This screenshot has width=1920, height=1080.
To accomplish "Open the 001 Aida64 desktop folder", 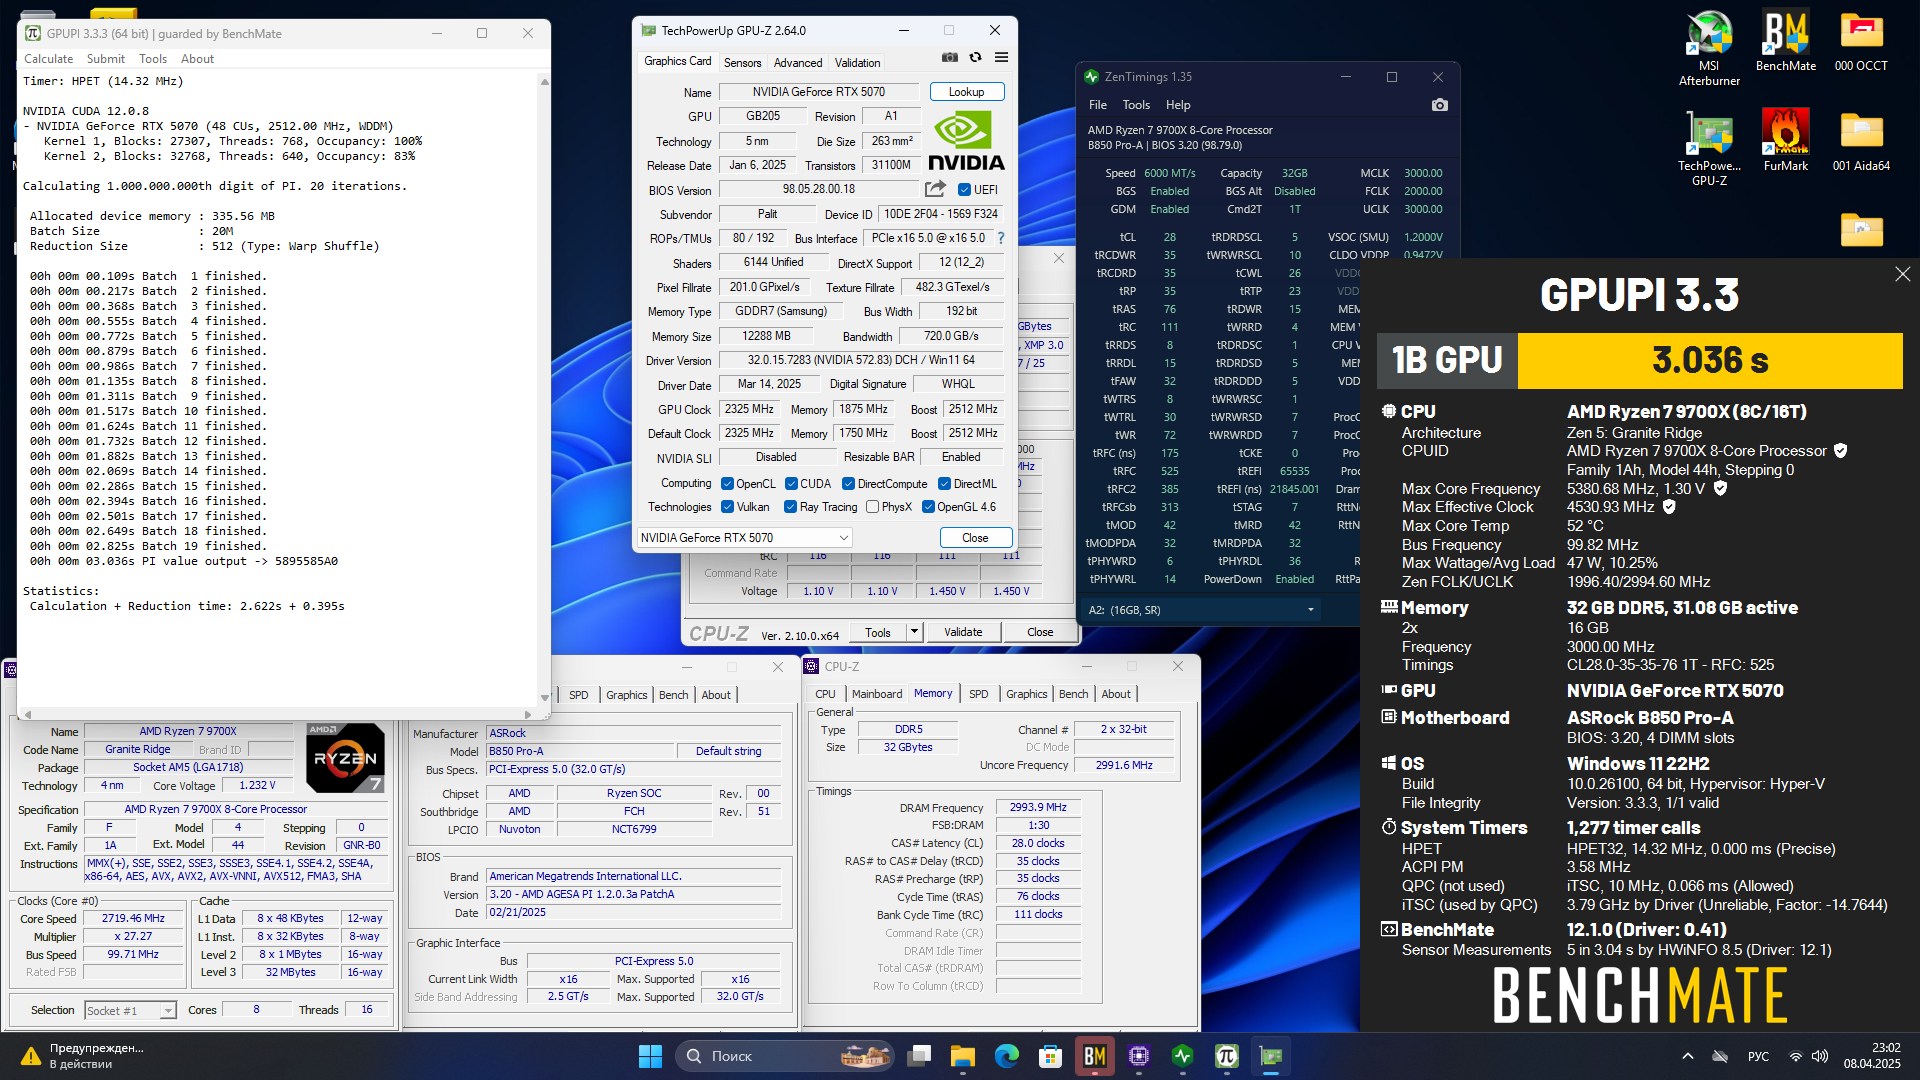I will (x=1861, y=141).
